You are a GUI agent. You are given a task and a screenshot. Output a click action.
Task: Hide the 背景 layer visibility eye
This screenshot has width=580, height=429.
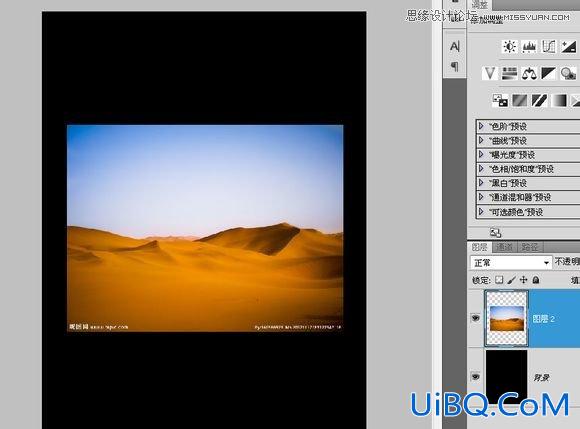476,376
